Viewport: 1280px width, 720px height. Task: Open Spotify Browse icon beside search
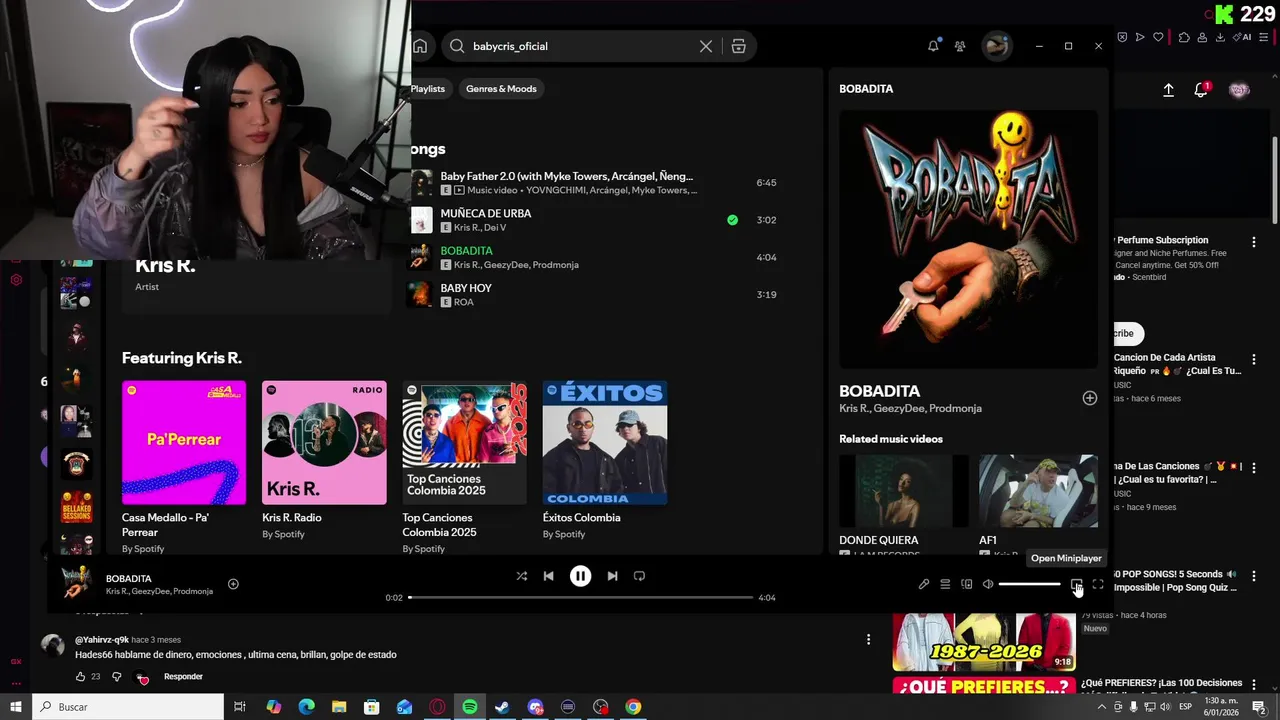[x=739, y=46]
